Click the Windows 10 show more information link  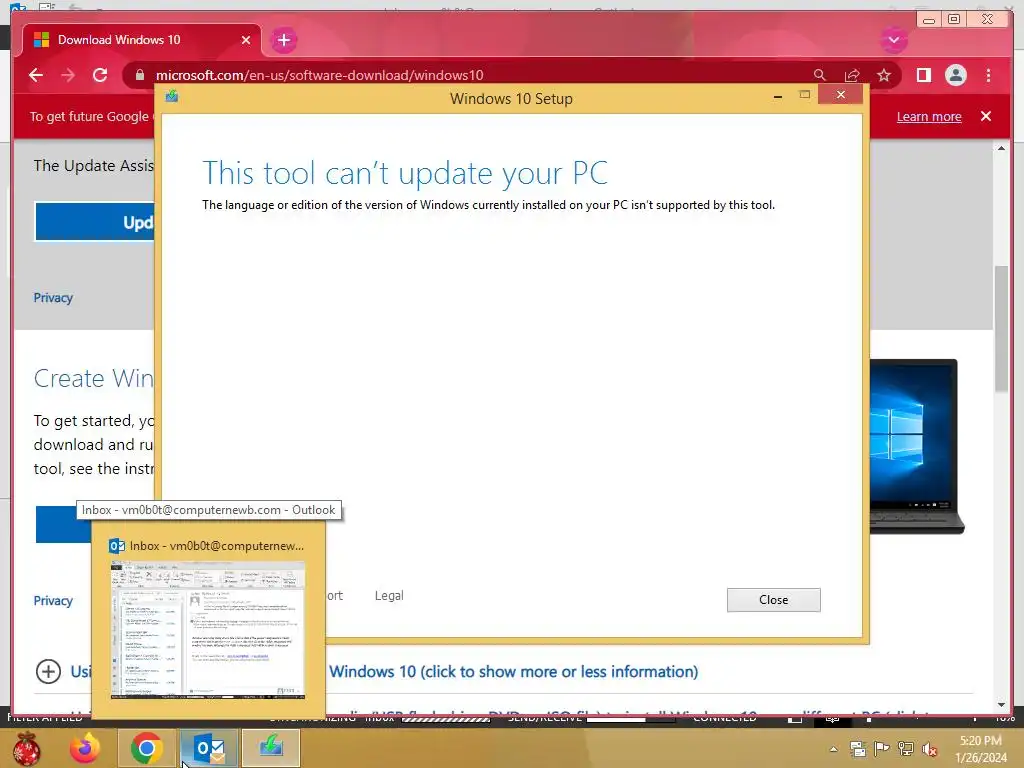coord(513,671)
